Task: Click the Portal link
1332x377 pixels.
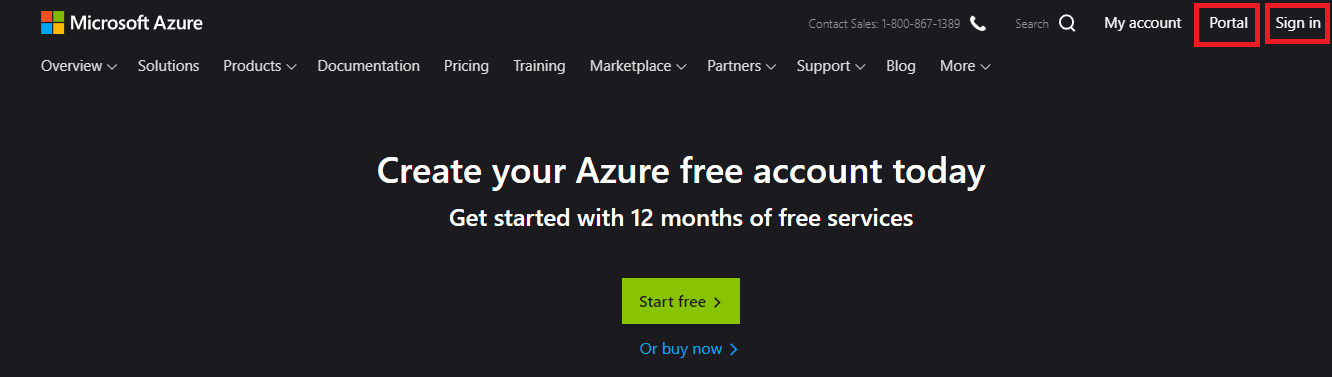Action: 1228,23
